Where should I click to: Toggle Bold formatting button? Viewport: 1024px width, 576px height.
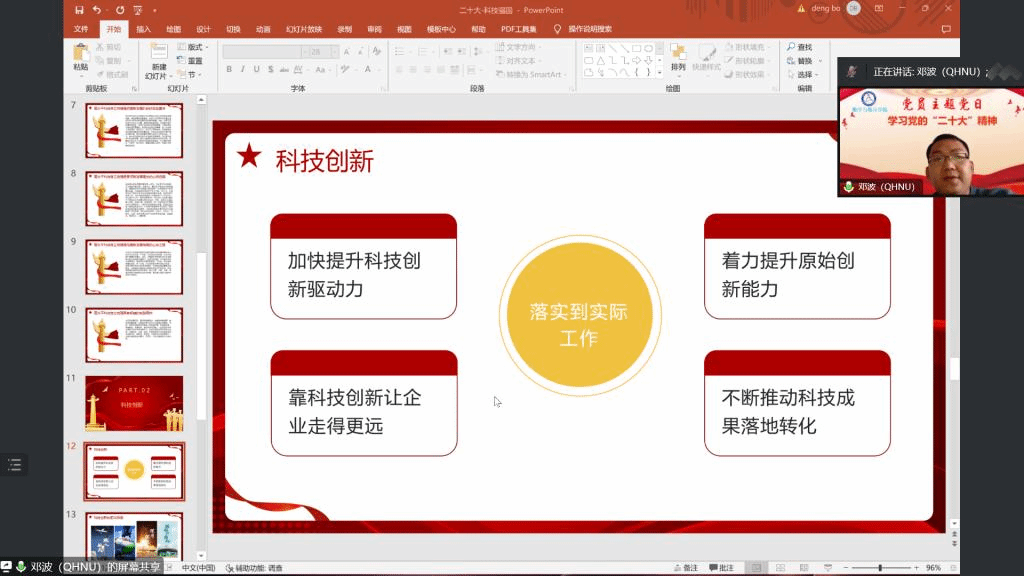coord(229,69)
